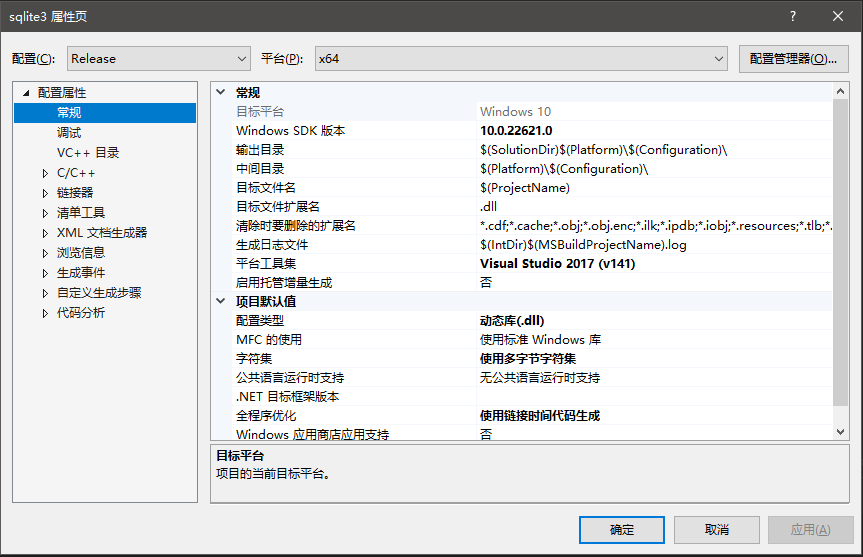
Task: Expand the 链接器 tree node
Action: pos(45,193)
